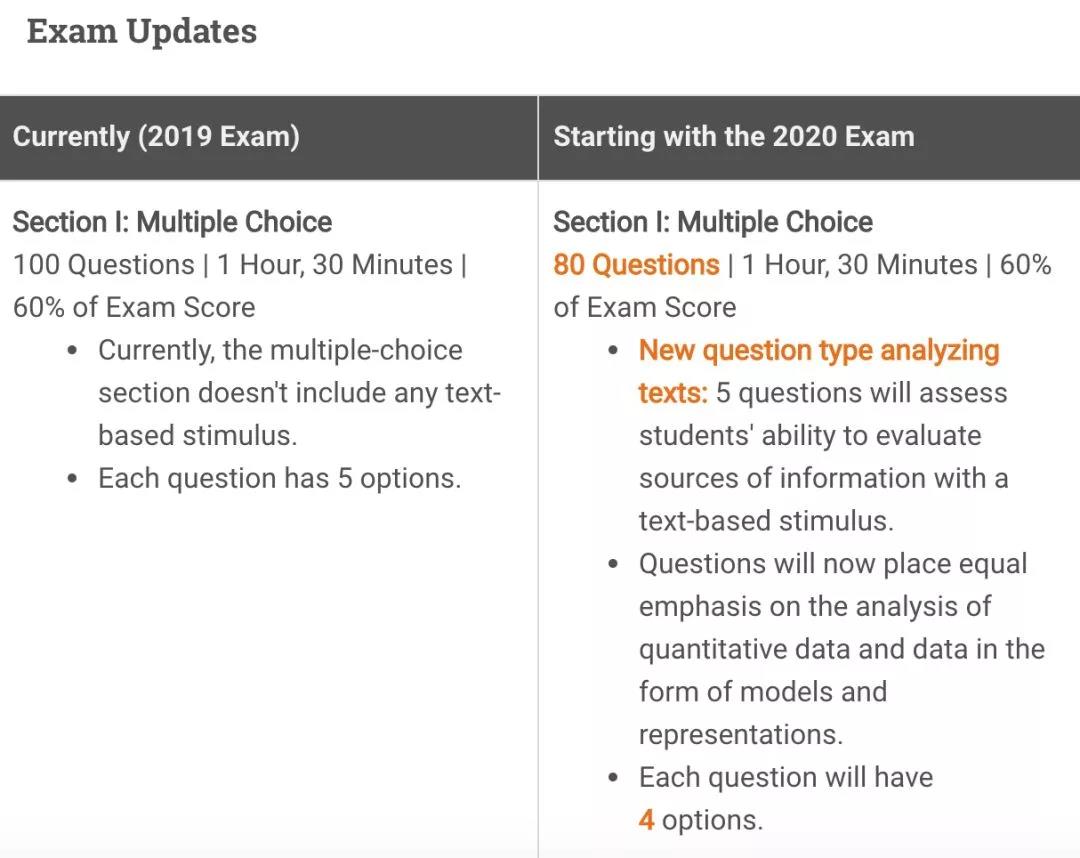Click the text-based stimulus phrase in 2020 column
Screen dimensions: 1080x858
pos(766,521)
